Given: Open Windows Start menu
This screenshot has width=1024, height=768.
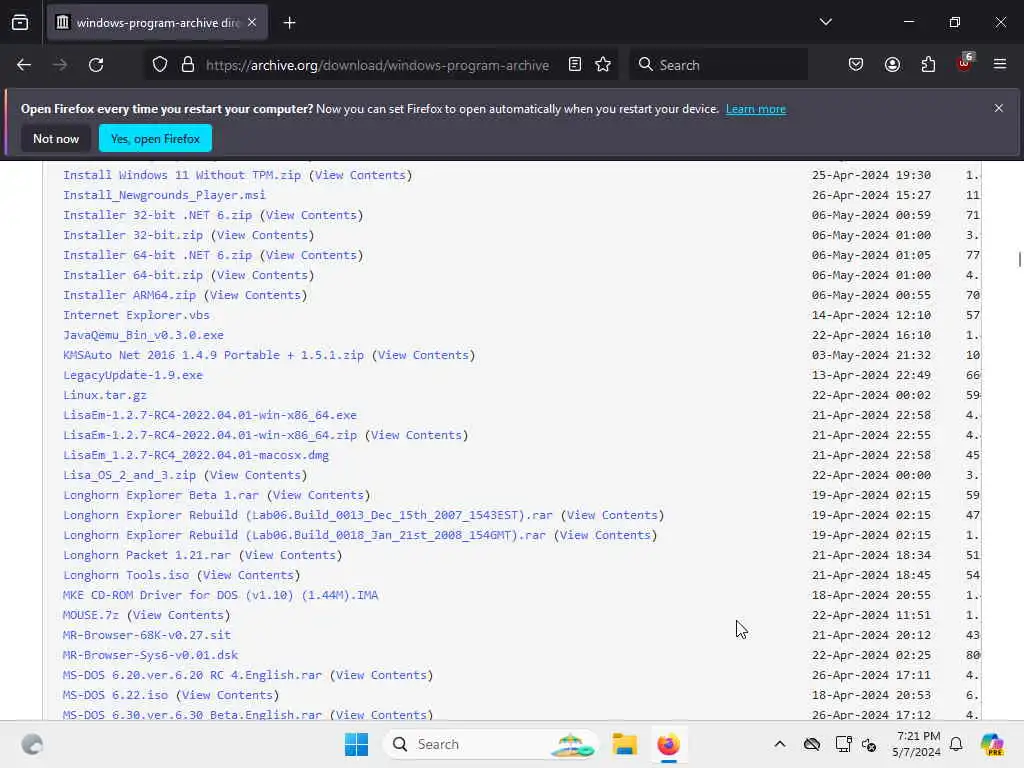Looking at the screenshot, I should coord(356,744).
